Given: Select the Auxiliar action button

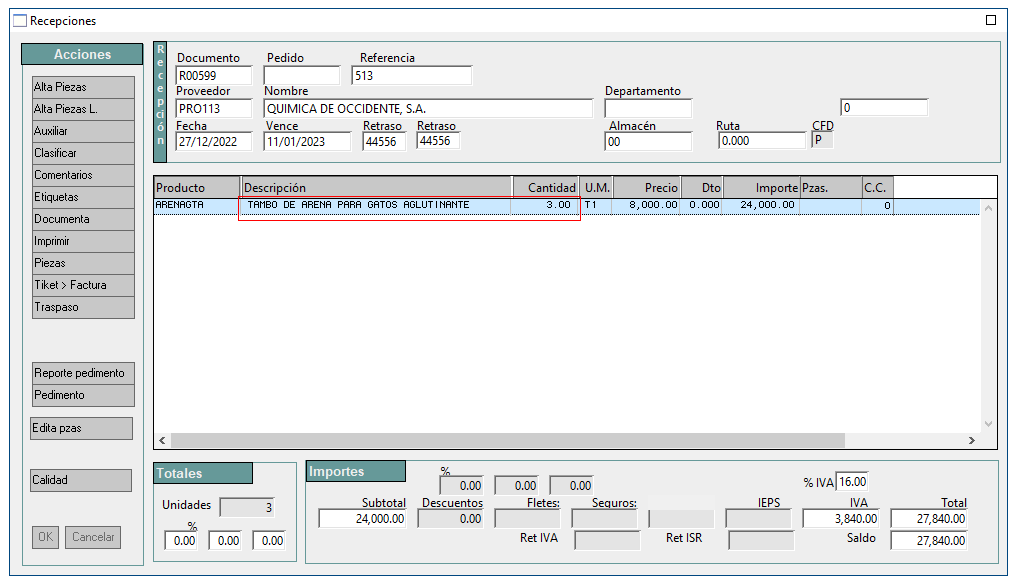Looking at the screenshot, I should (x=84, y=131).
